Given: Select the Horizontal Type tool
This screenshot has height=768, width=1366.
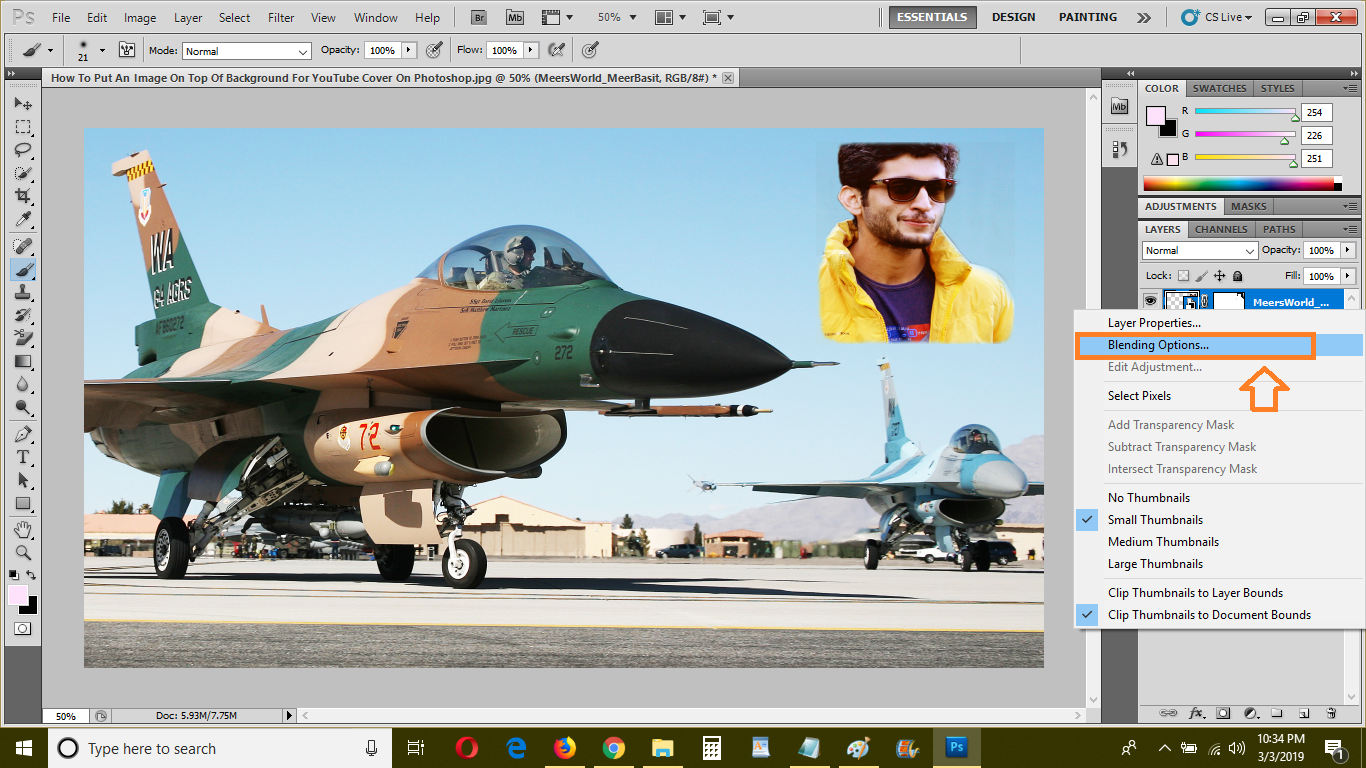Looking at the screenshot, I should [23, 458].
